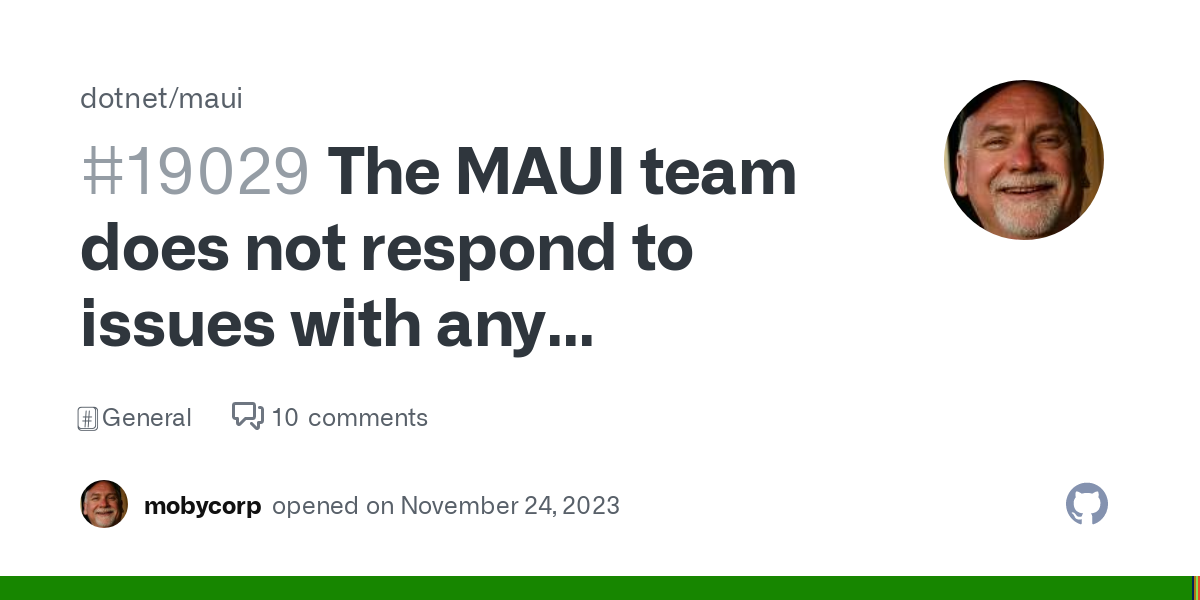
Task: Click the comments speech bubble icon
Action: coord(247,416)
